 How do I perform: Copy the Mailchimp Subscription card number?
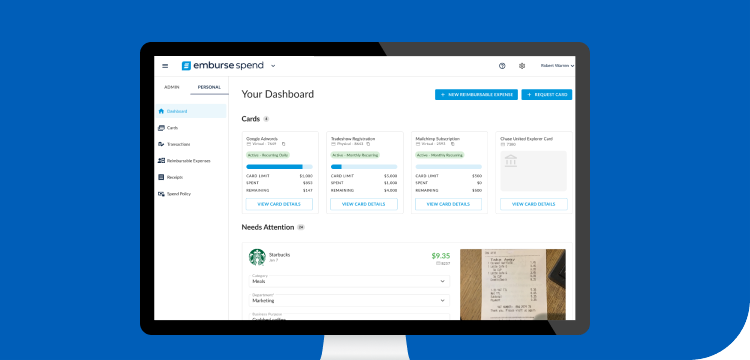(x=452, y=144)
